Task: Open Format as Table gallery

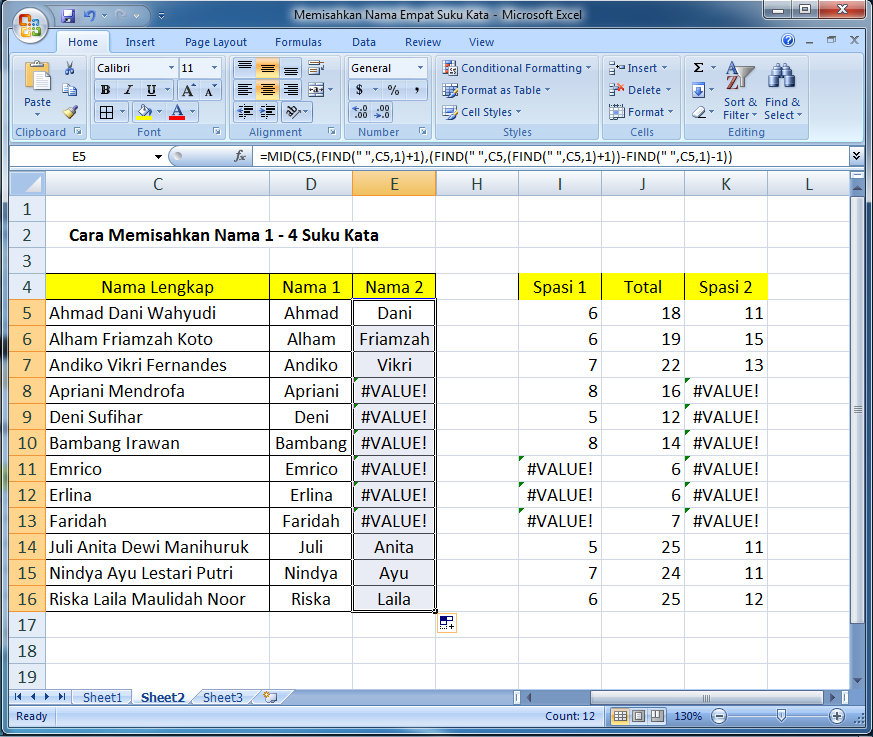Action: [x=496, y=90]
